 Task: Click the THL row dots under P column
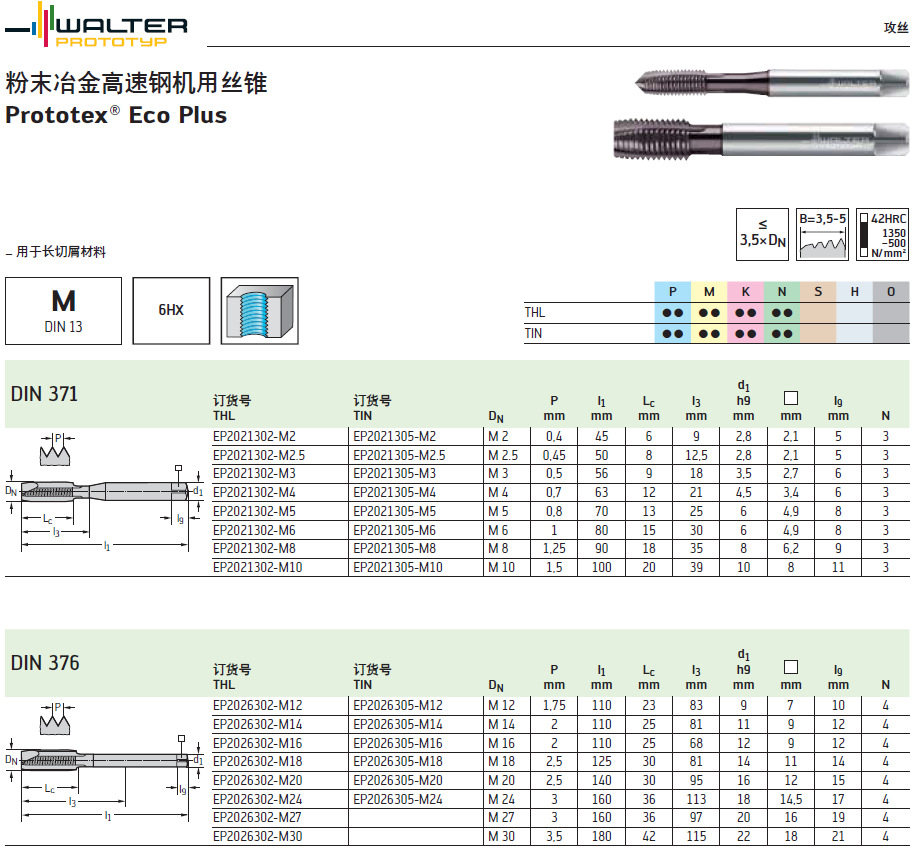click(673, 313)
